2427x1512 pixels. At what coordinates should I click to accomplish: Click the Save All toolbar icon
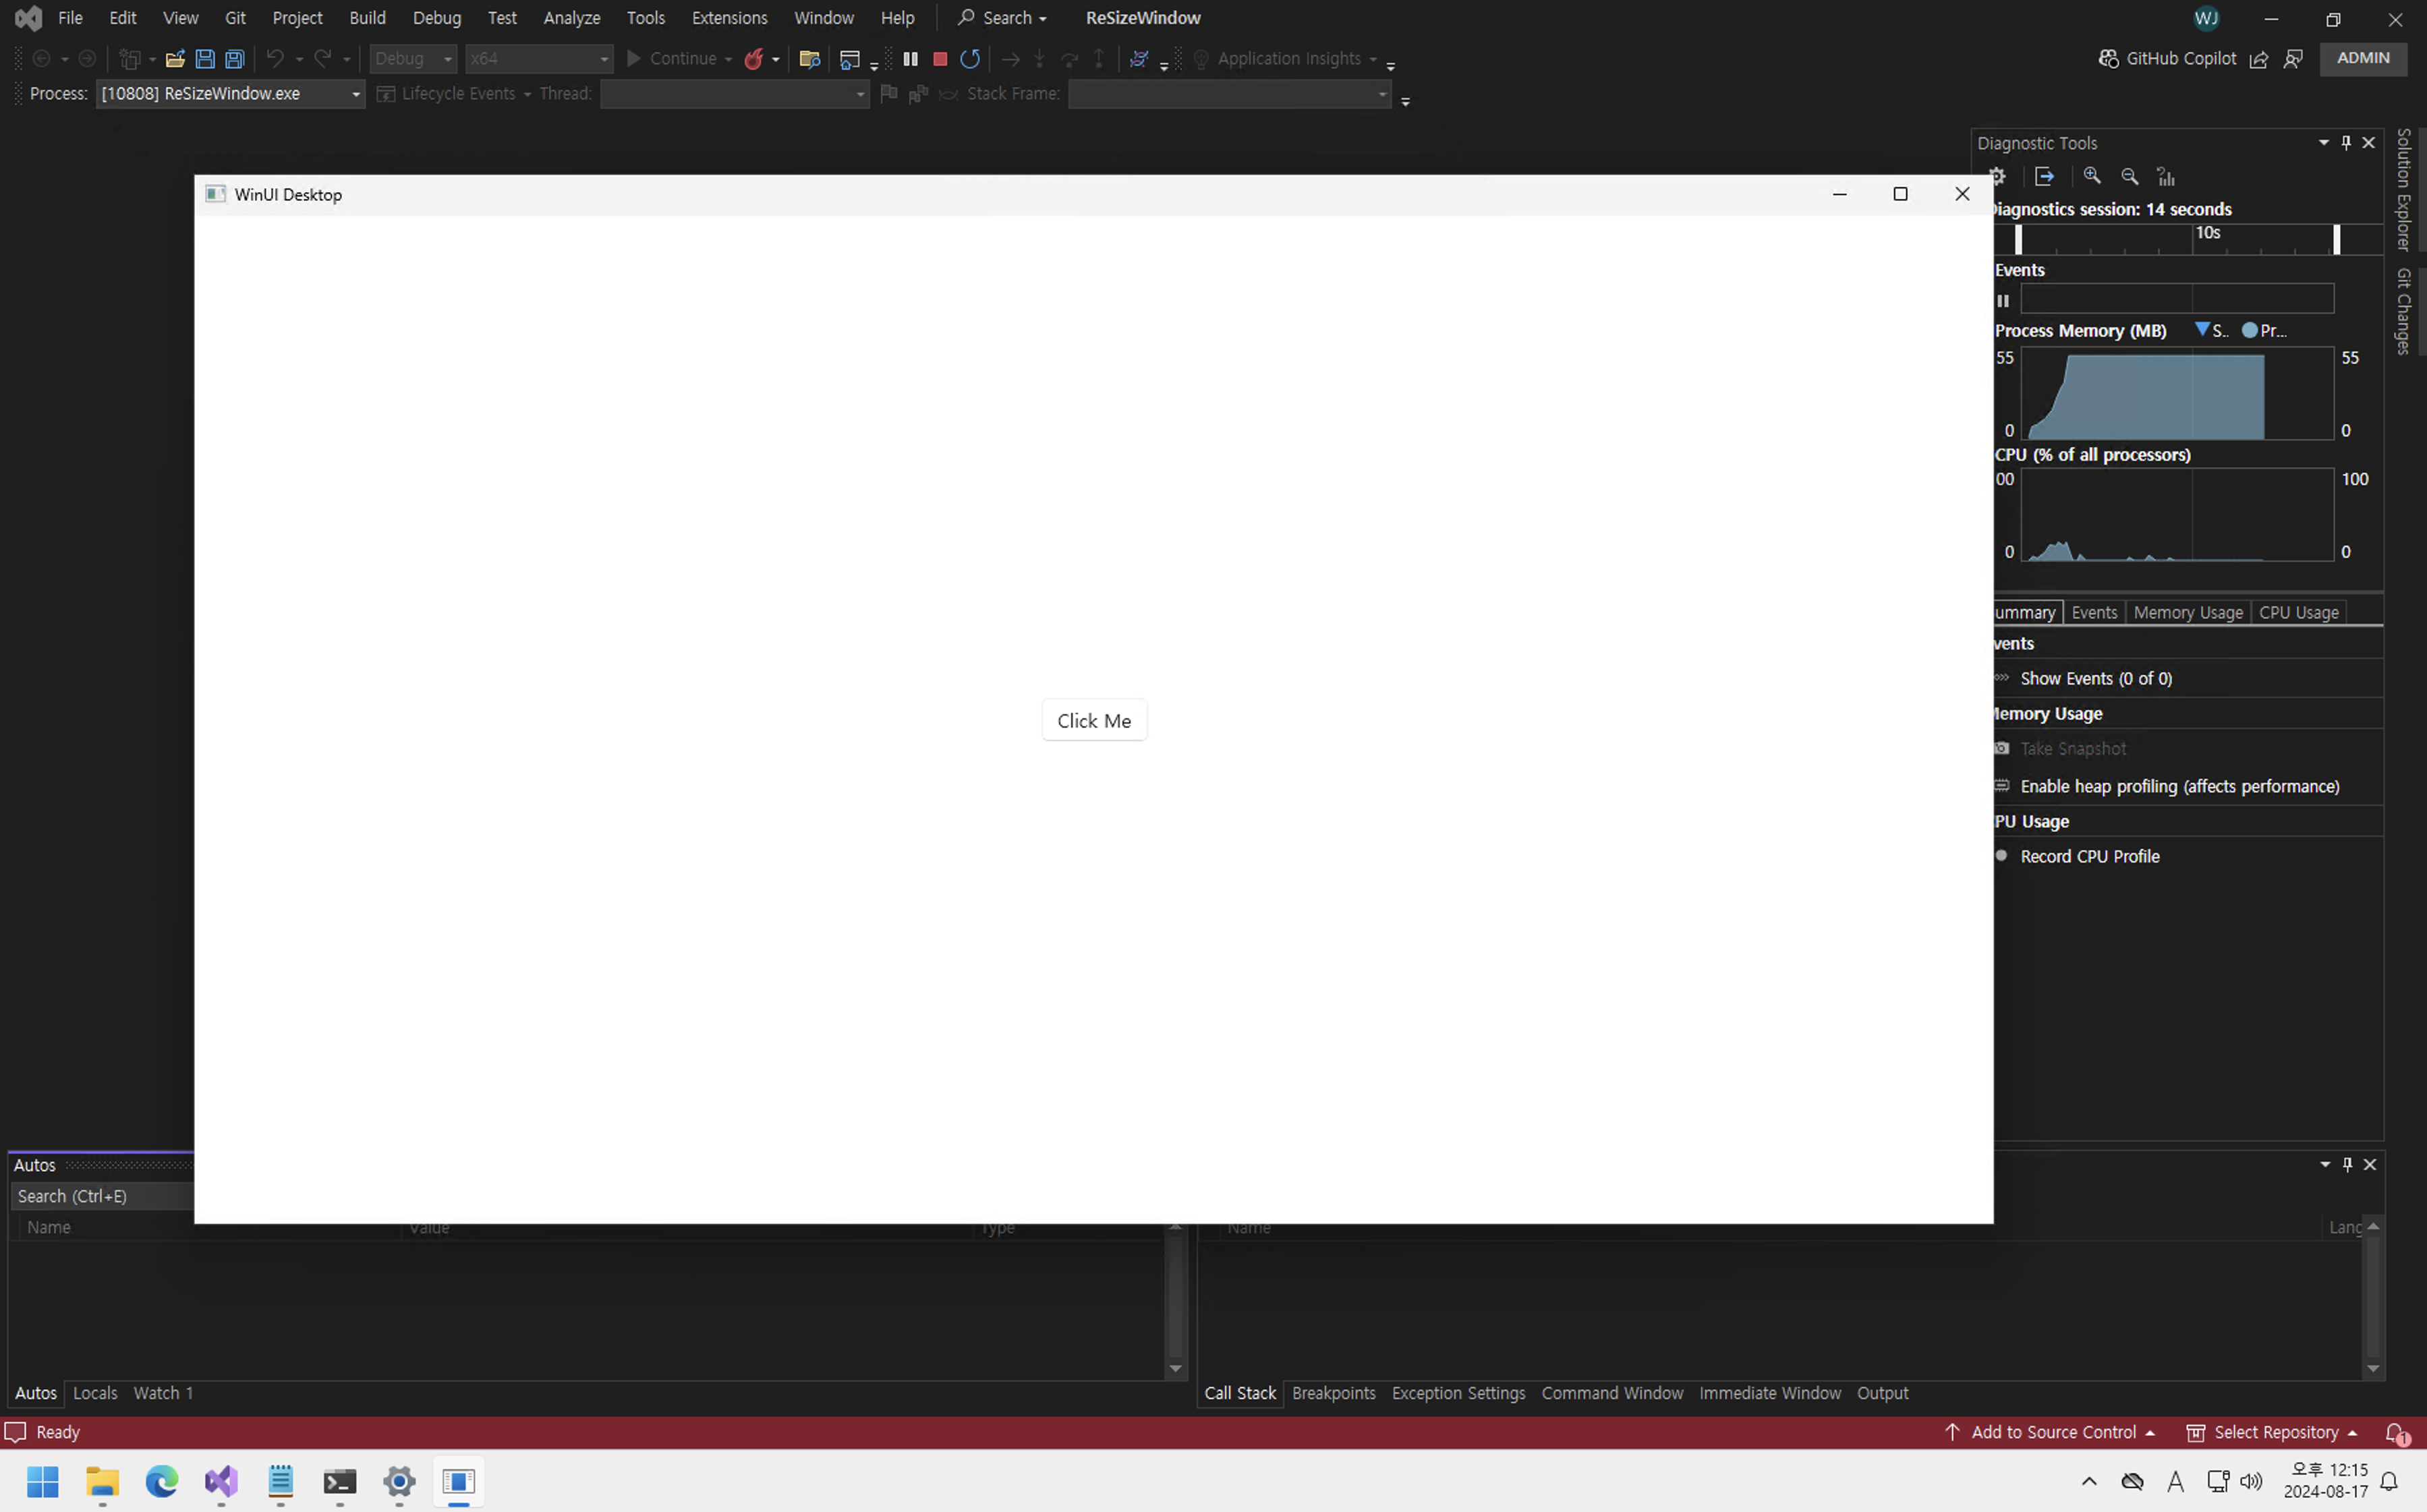click(x=235, y=59)
